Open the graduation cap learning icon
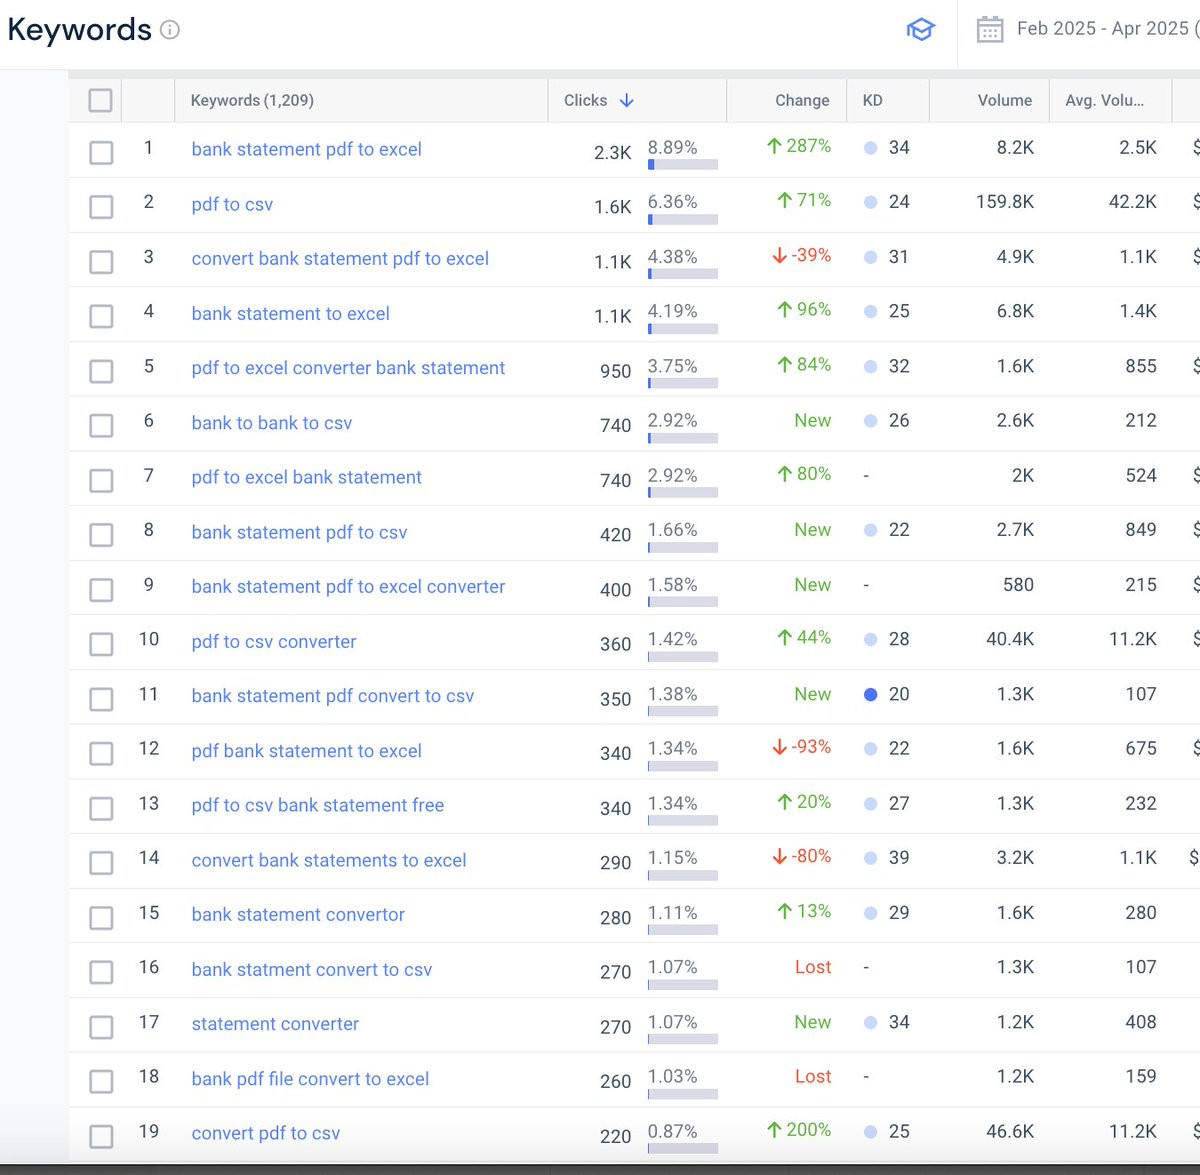 click(x=920, y=30)
